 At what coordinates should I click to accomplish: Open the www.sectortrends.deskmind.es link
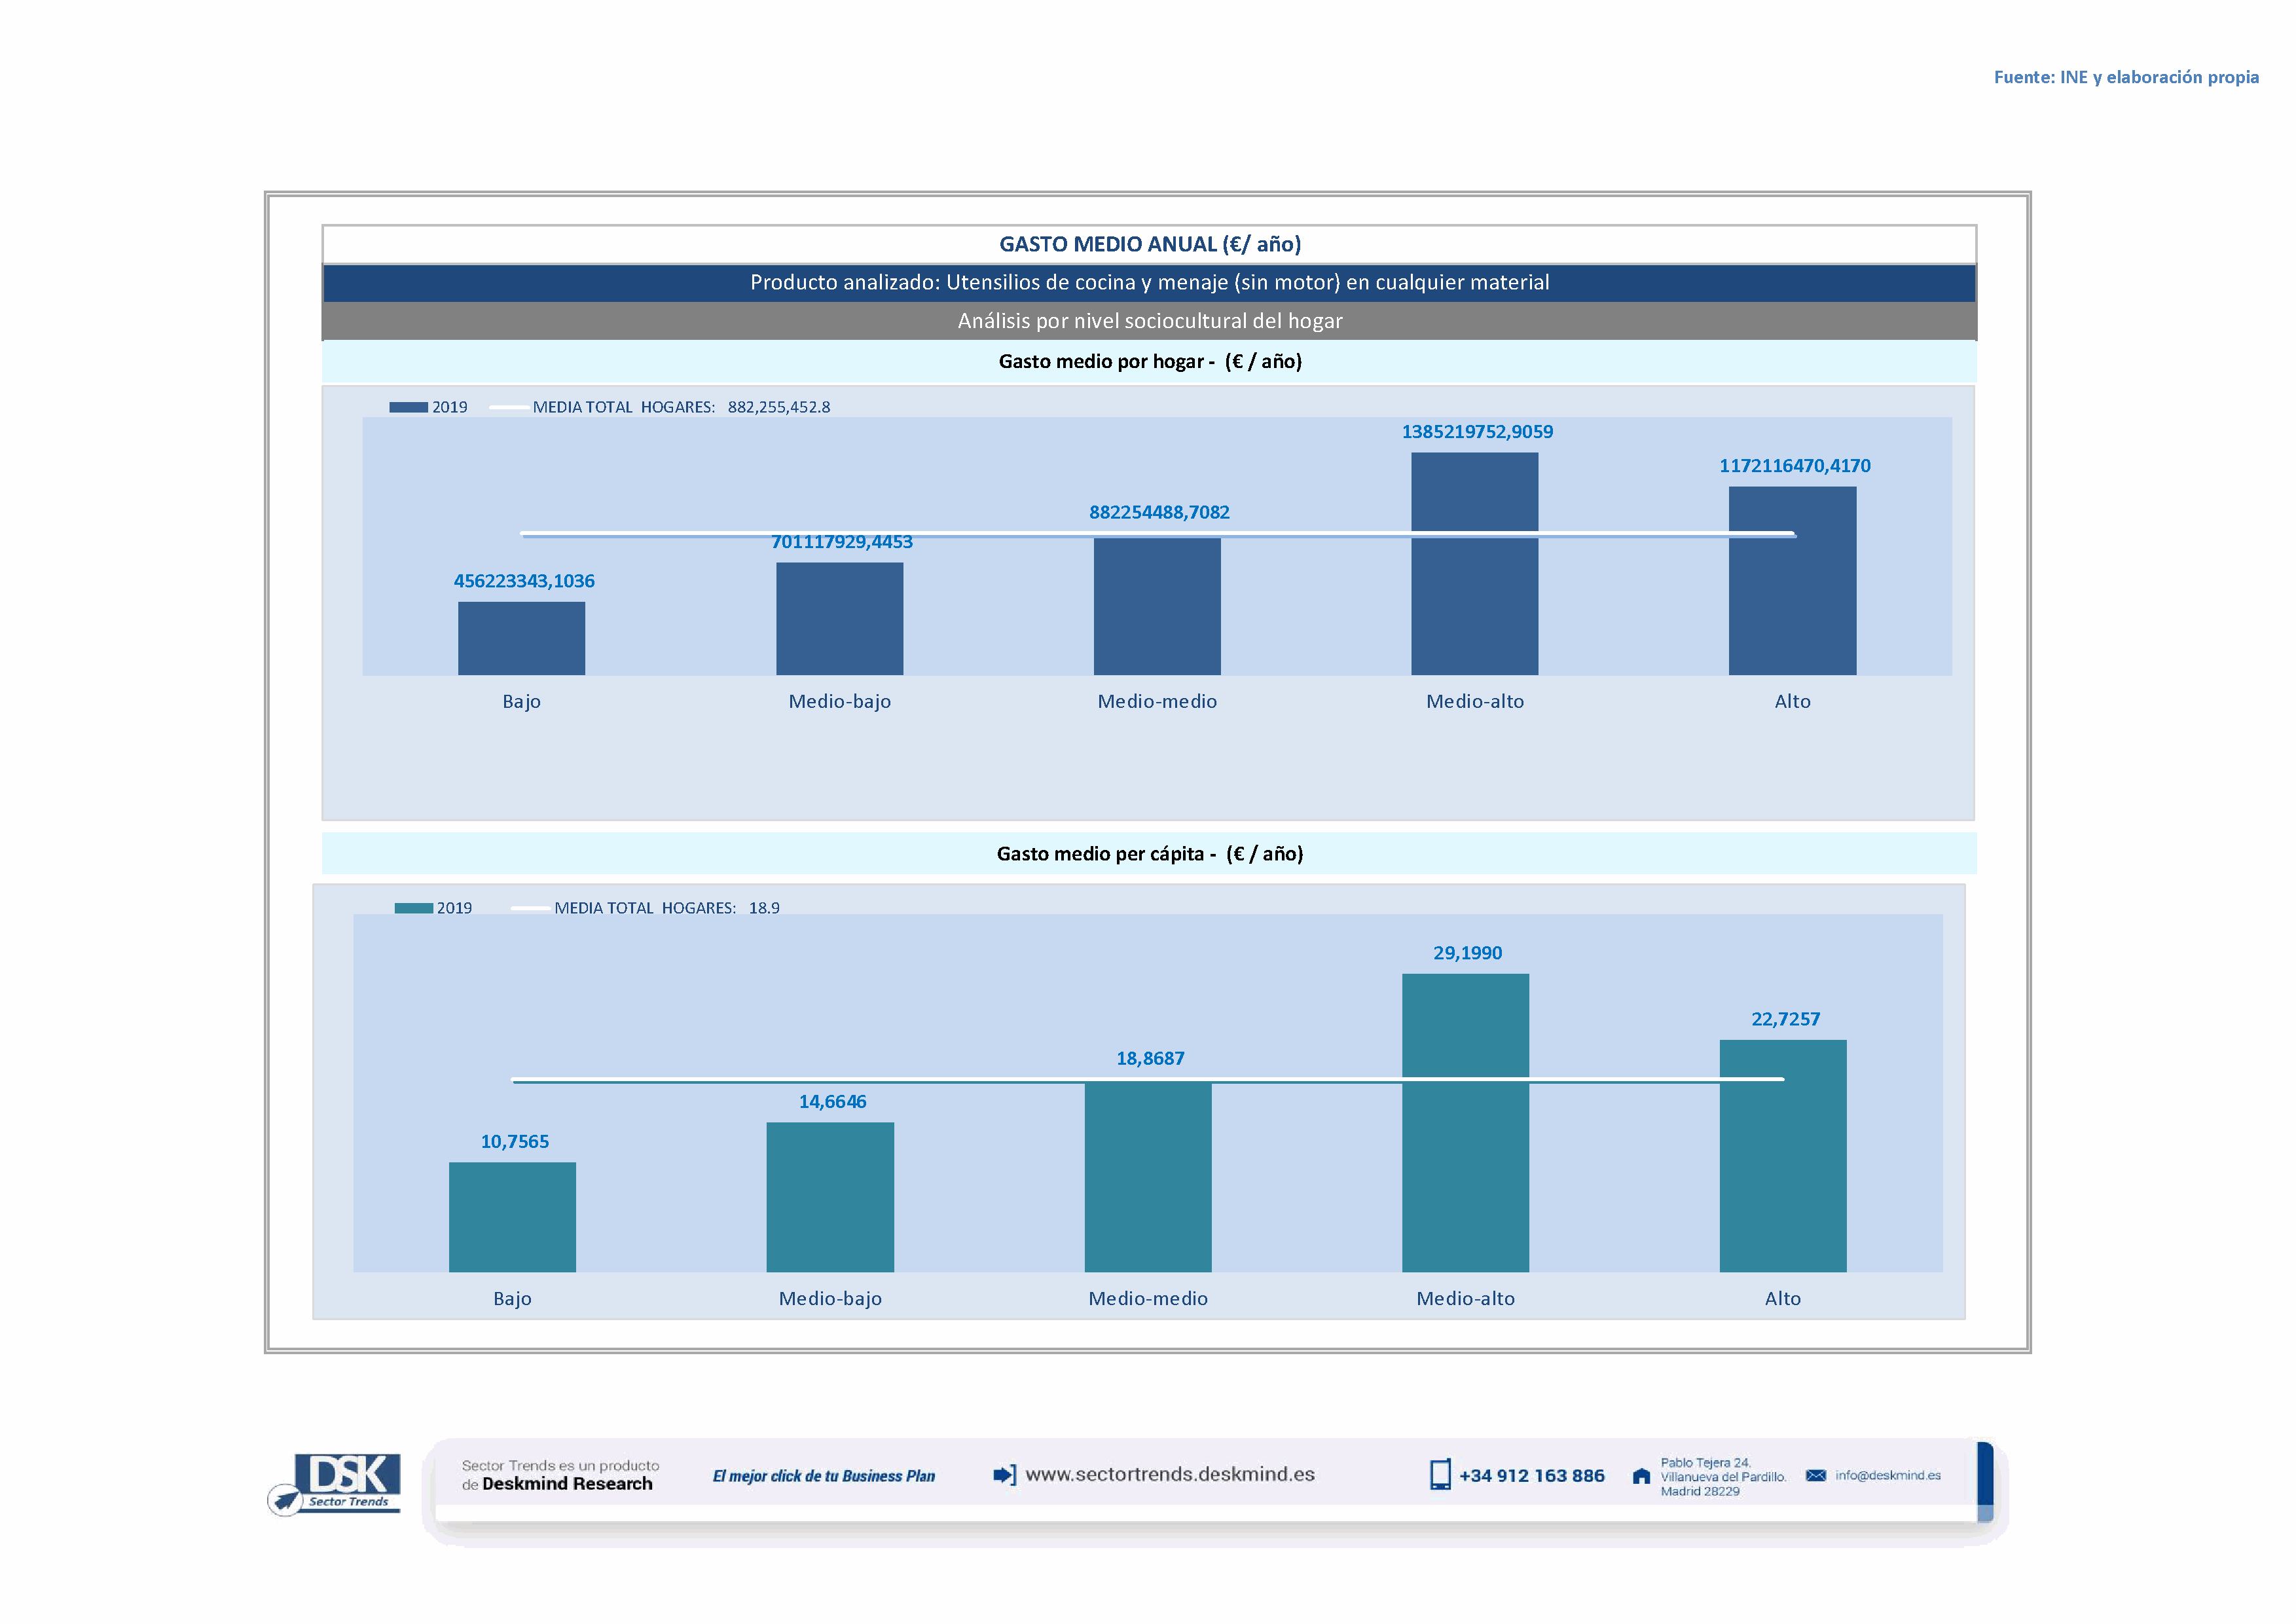tap(1170, 1475)
